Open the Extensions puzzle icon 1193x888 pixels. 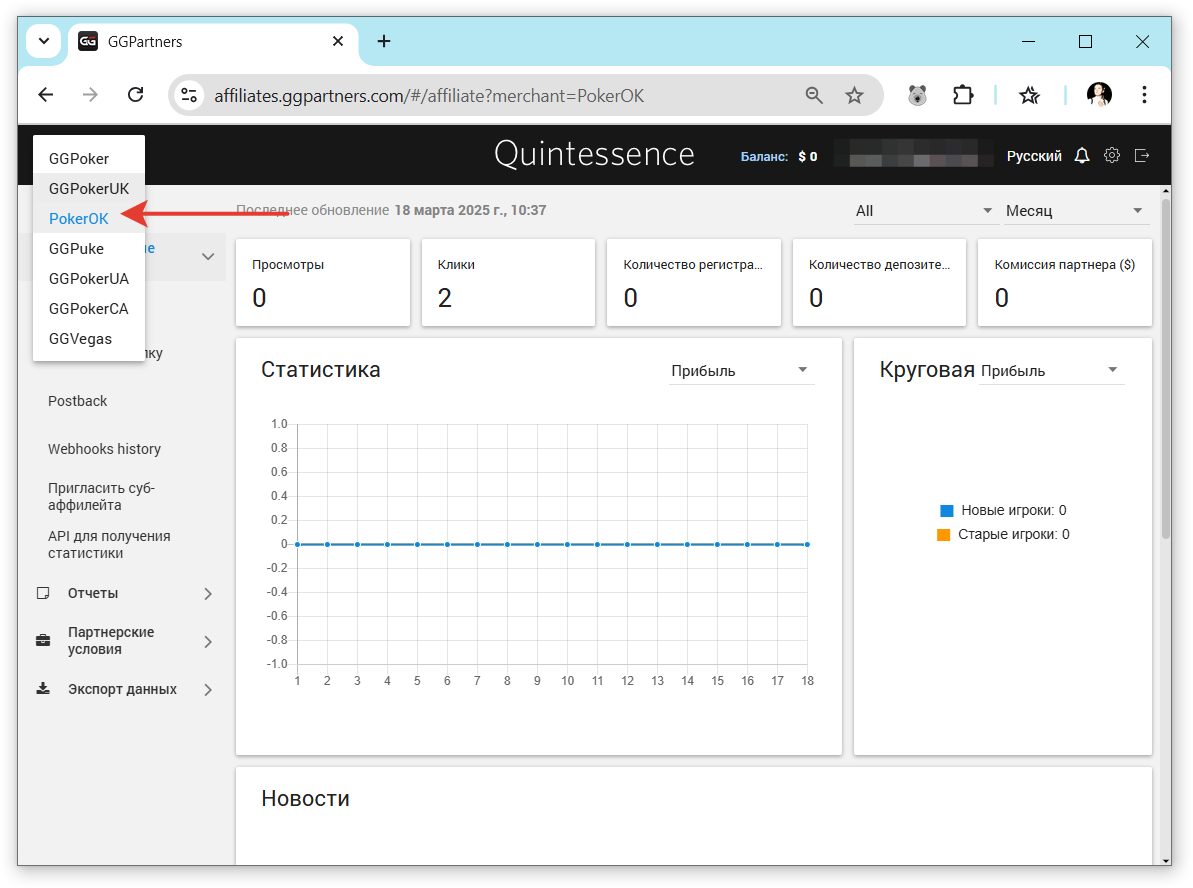pos(963,95)
